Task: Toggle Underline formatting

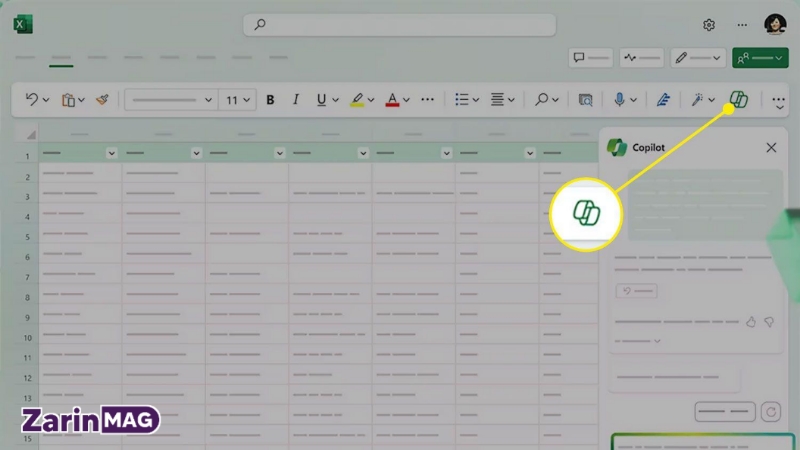Action: tap(321, 100)
